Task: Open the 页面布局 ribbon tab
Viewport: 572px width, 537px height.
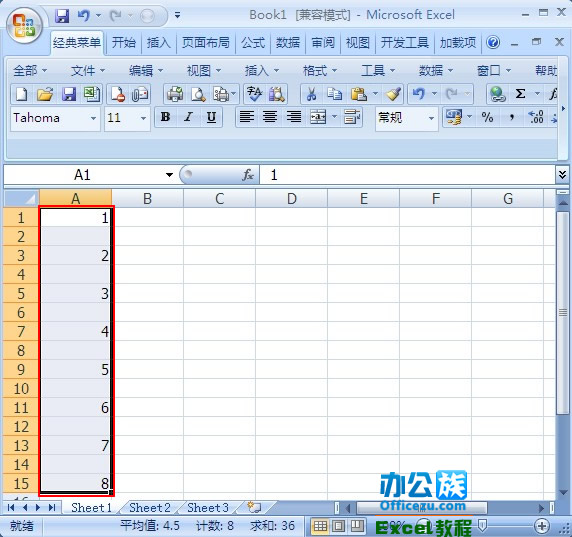Action: pyautogui.click(x=206, y=43)
